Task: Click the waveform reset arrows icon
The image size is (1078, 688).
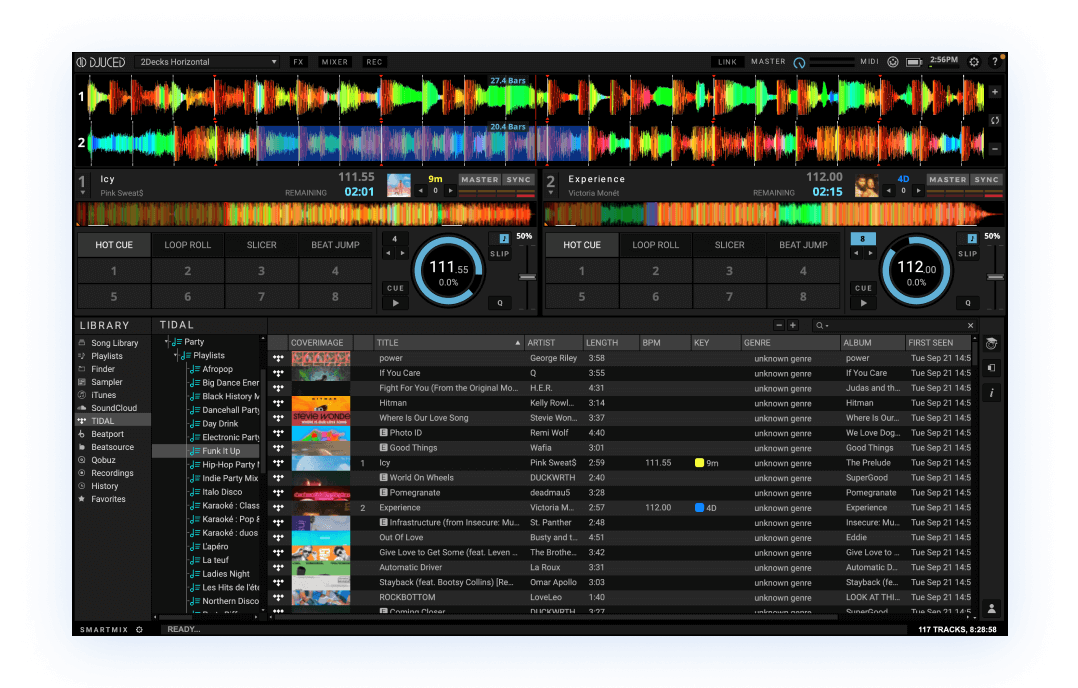Action: point(995,120)
